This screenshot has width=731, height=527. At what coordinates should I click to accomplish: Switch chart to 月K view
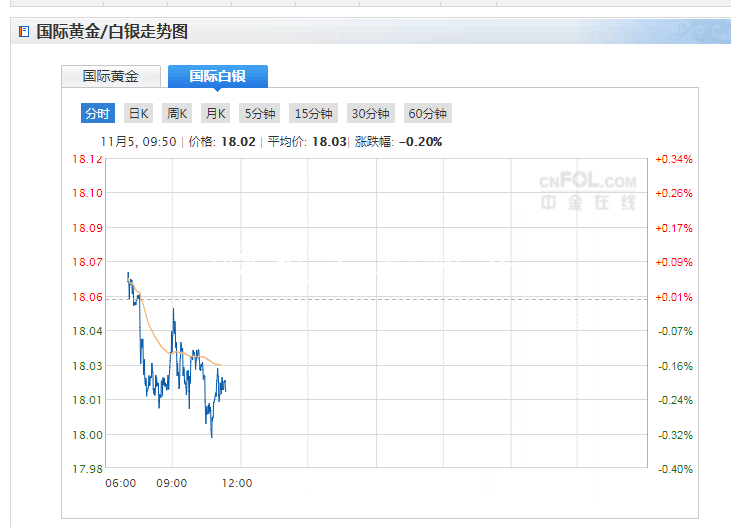tap(215, 113)
